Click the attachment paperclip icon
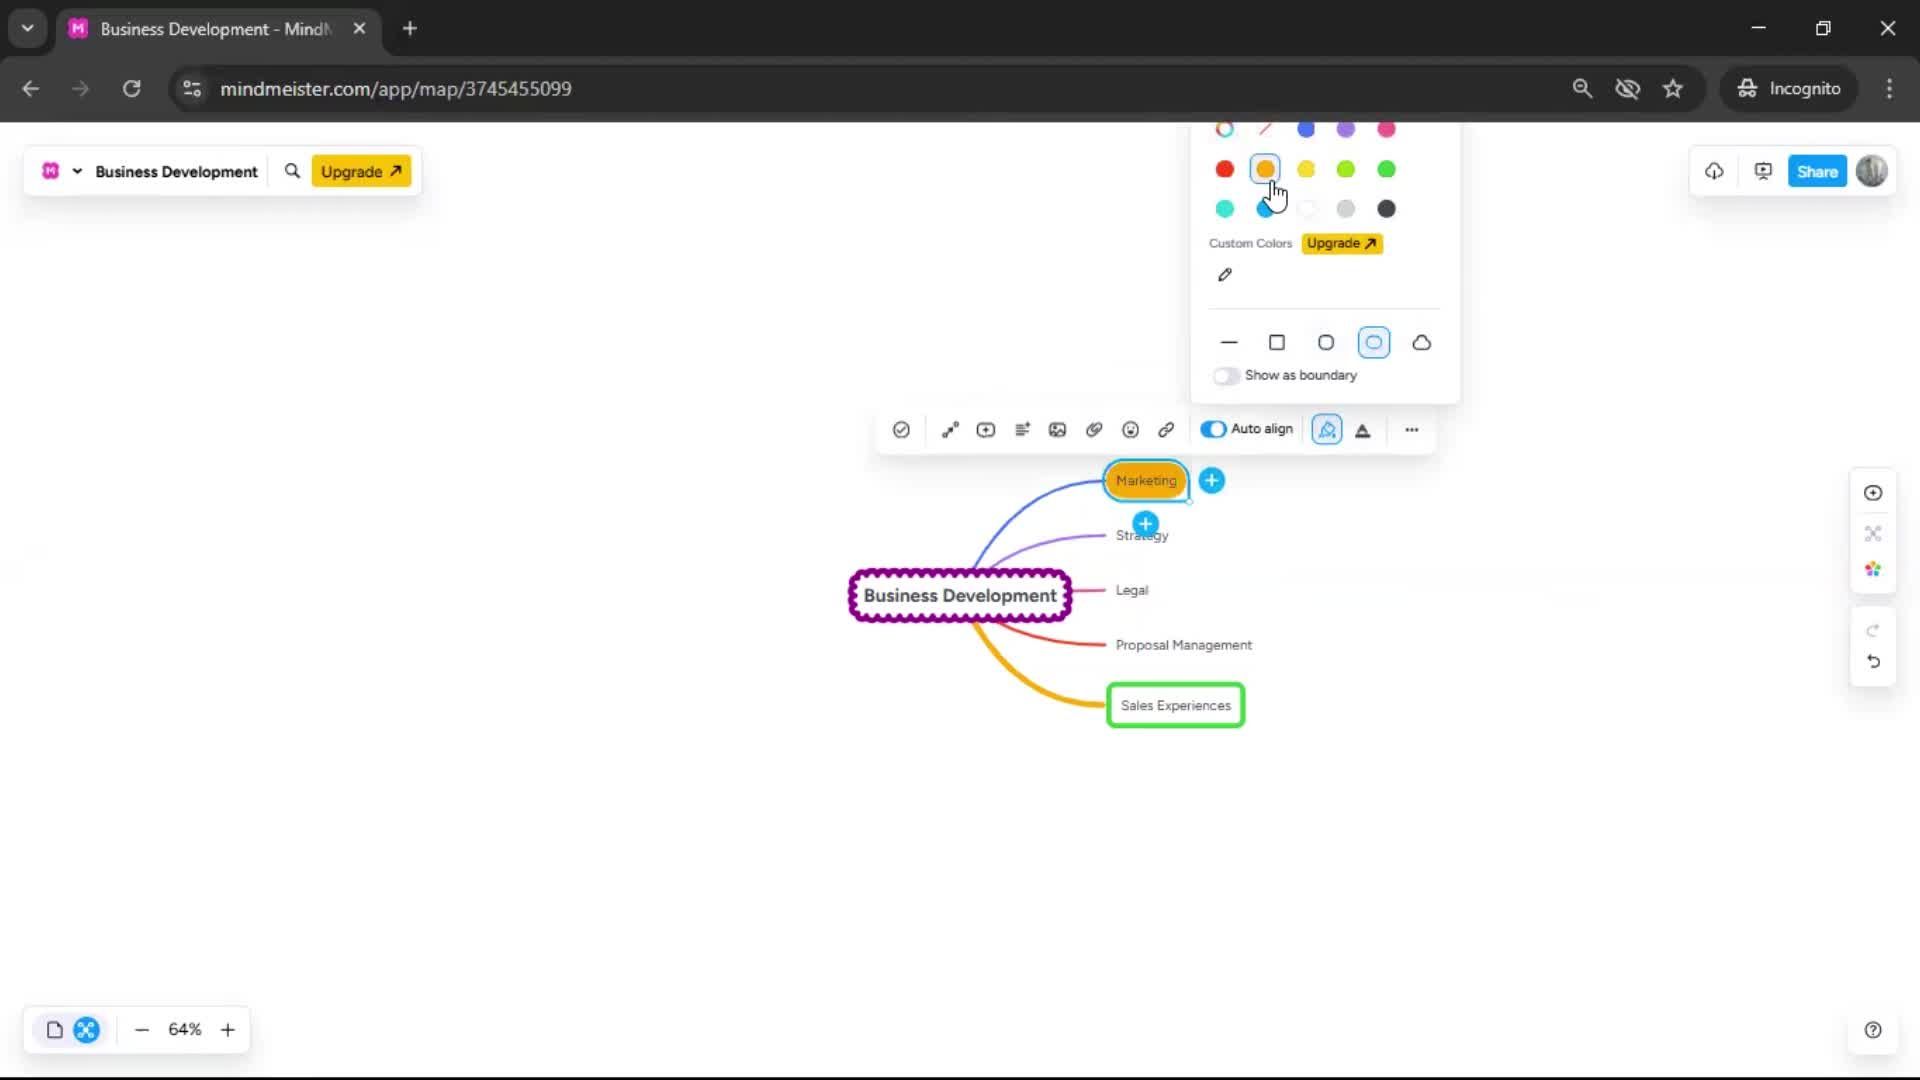1920x1080 pixels. pyautogui.click(x=1094, y=430)
